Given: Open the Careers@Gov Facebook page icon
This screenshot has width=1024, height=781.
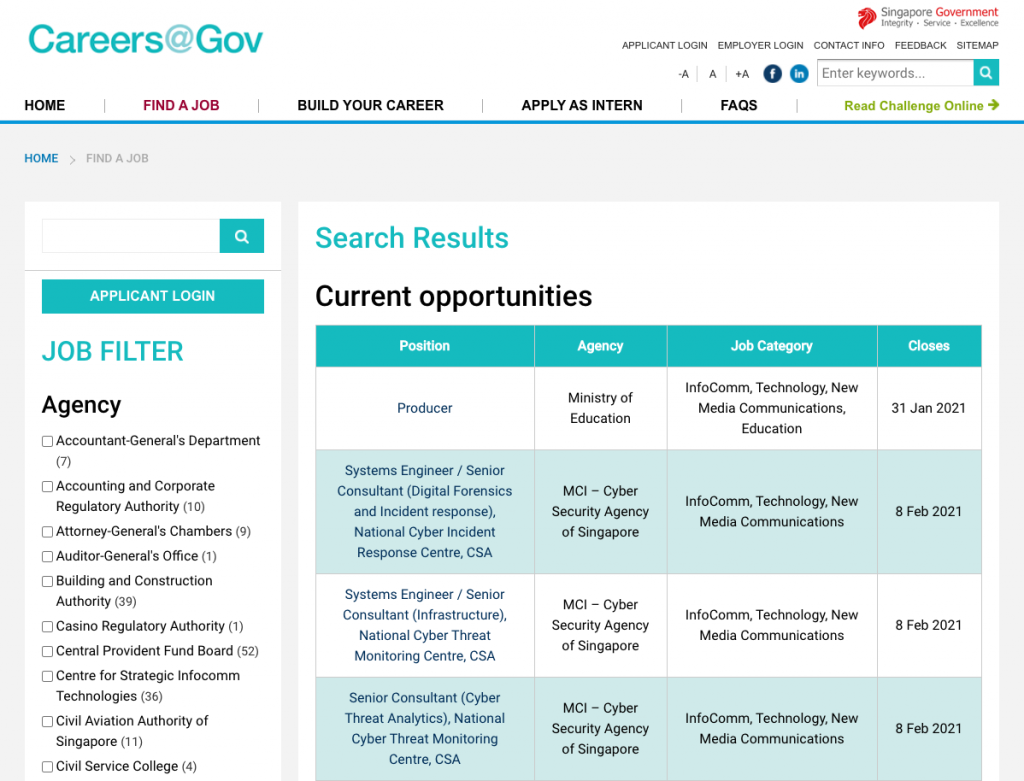Looking at the screenshot, I should point(772,73).
